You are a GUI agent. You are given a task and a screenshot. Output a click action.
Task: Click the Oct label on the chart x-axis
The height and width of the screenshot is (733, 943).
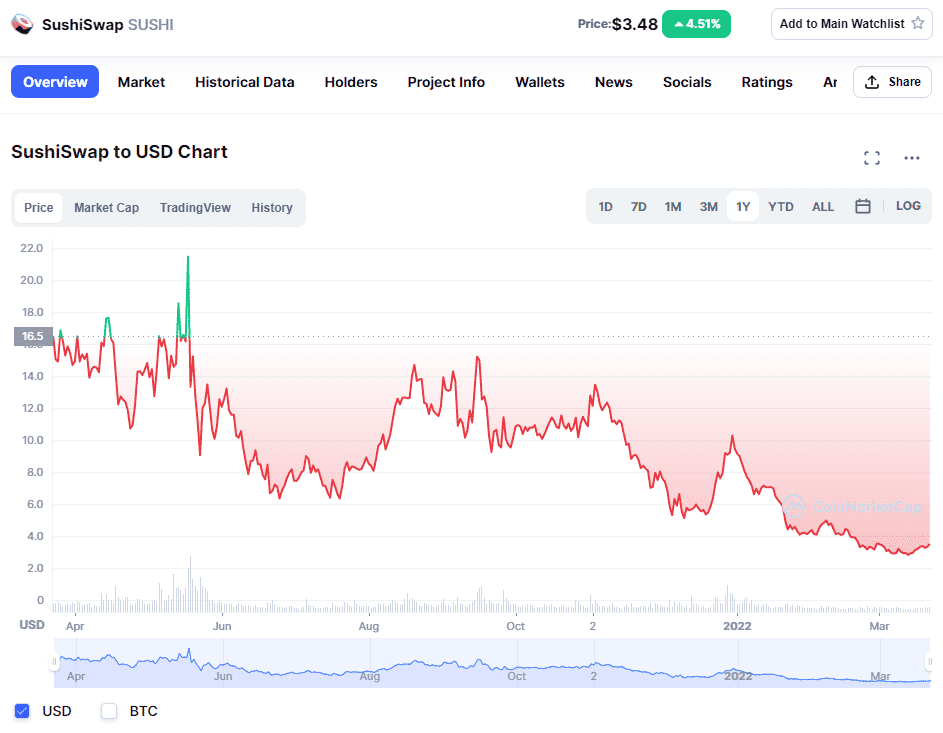[x=515, y=626]
